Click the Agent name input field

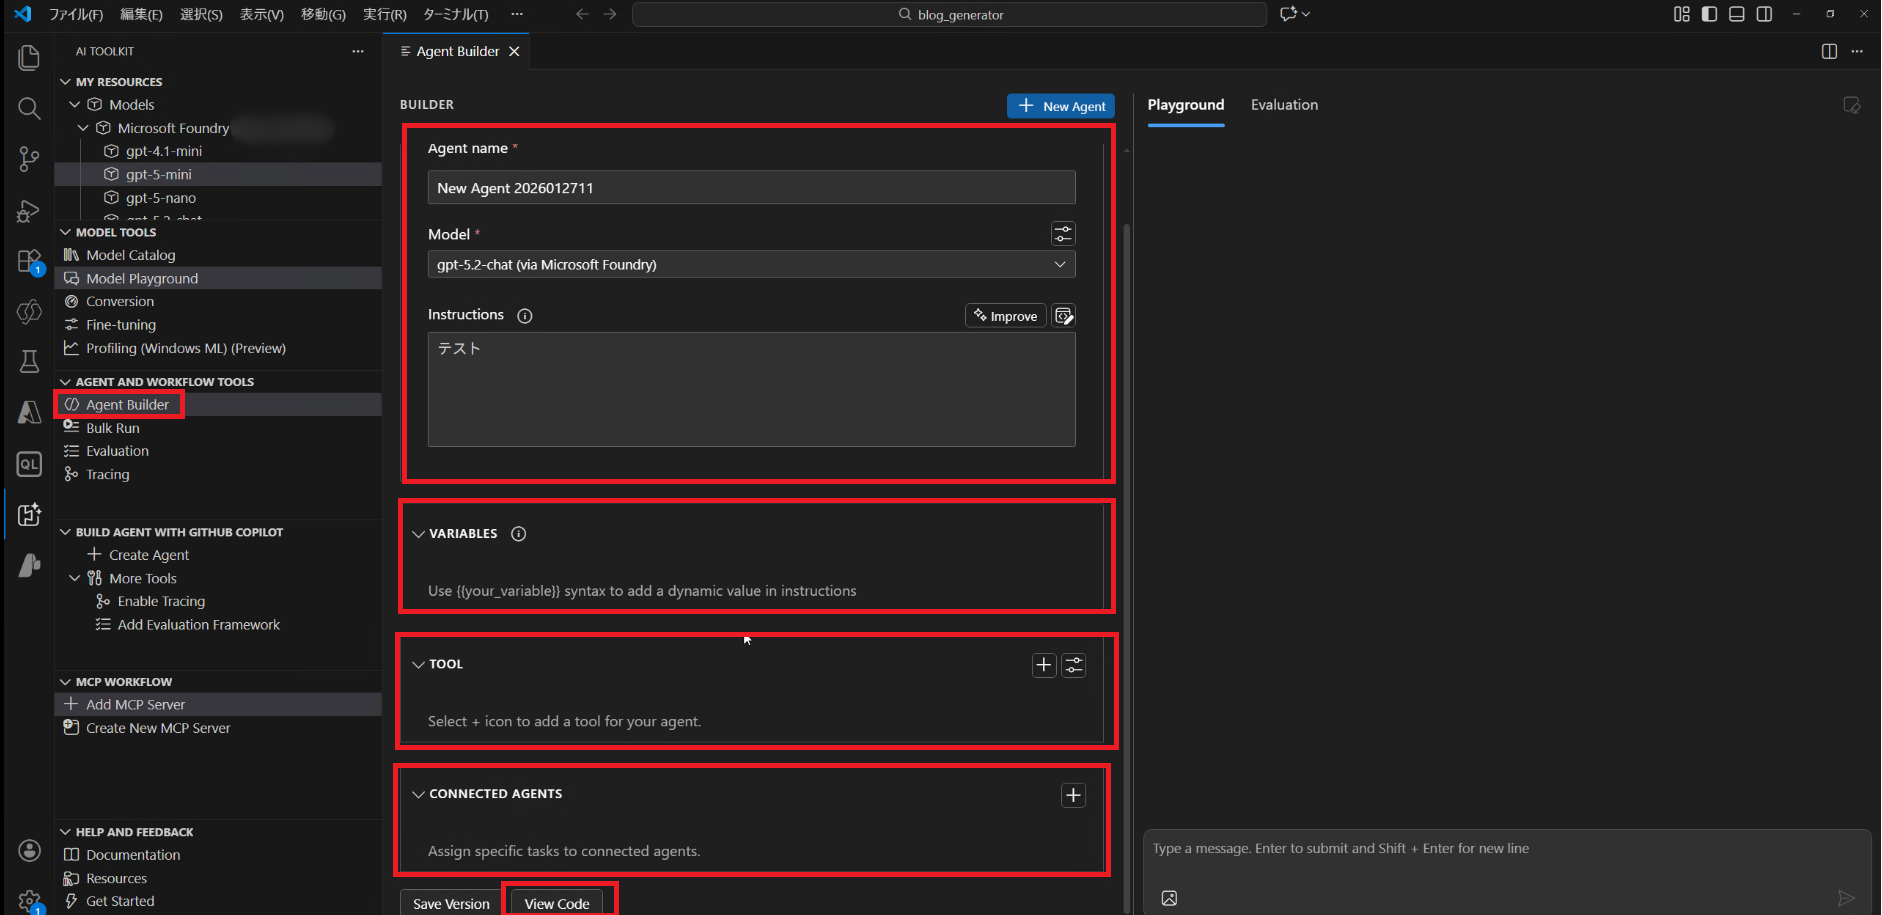click(751, 187)
